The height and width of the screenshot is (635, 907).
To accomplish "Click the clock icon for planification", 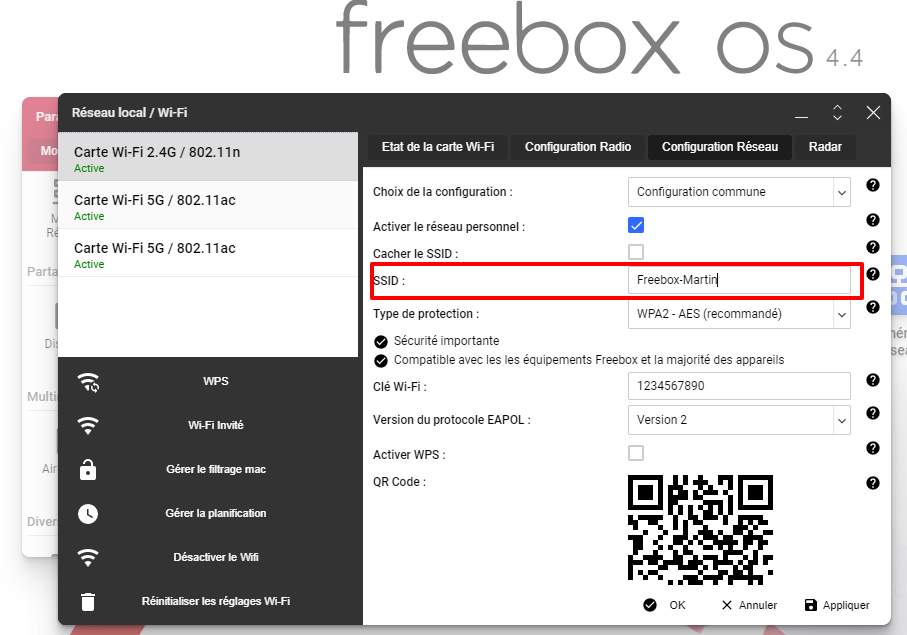I will point(88,514).
